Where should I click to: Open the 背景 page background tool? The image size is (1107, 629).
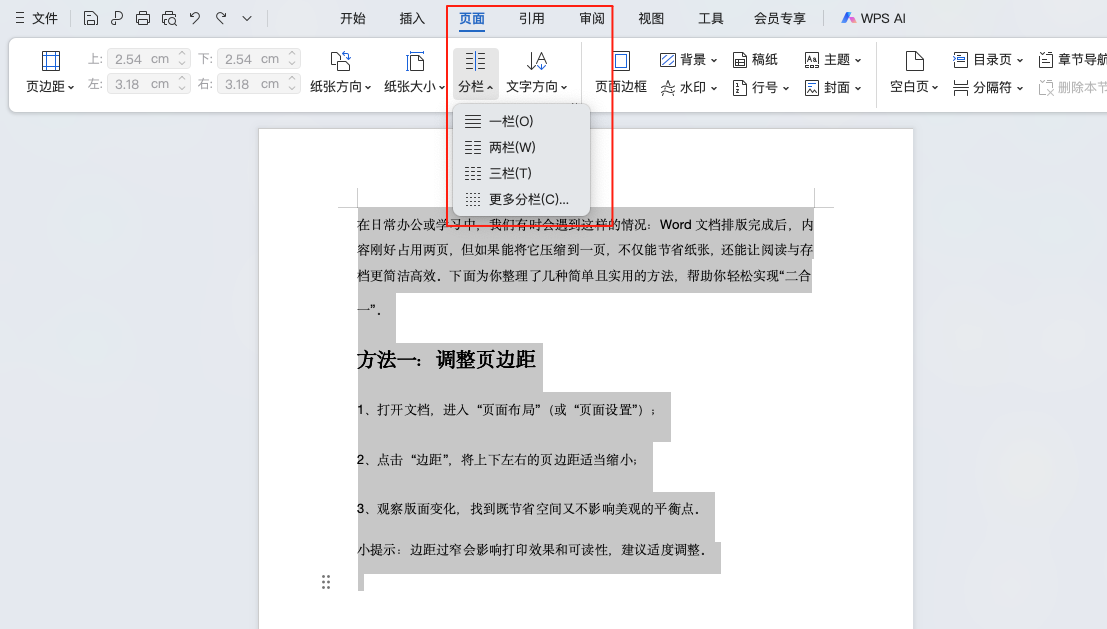[690, 58]
